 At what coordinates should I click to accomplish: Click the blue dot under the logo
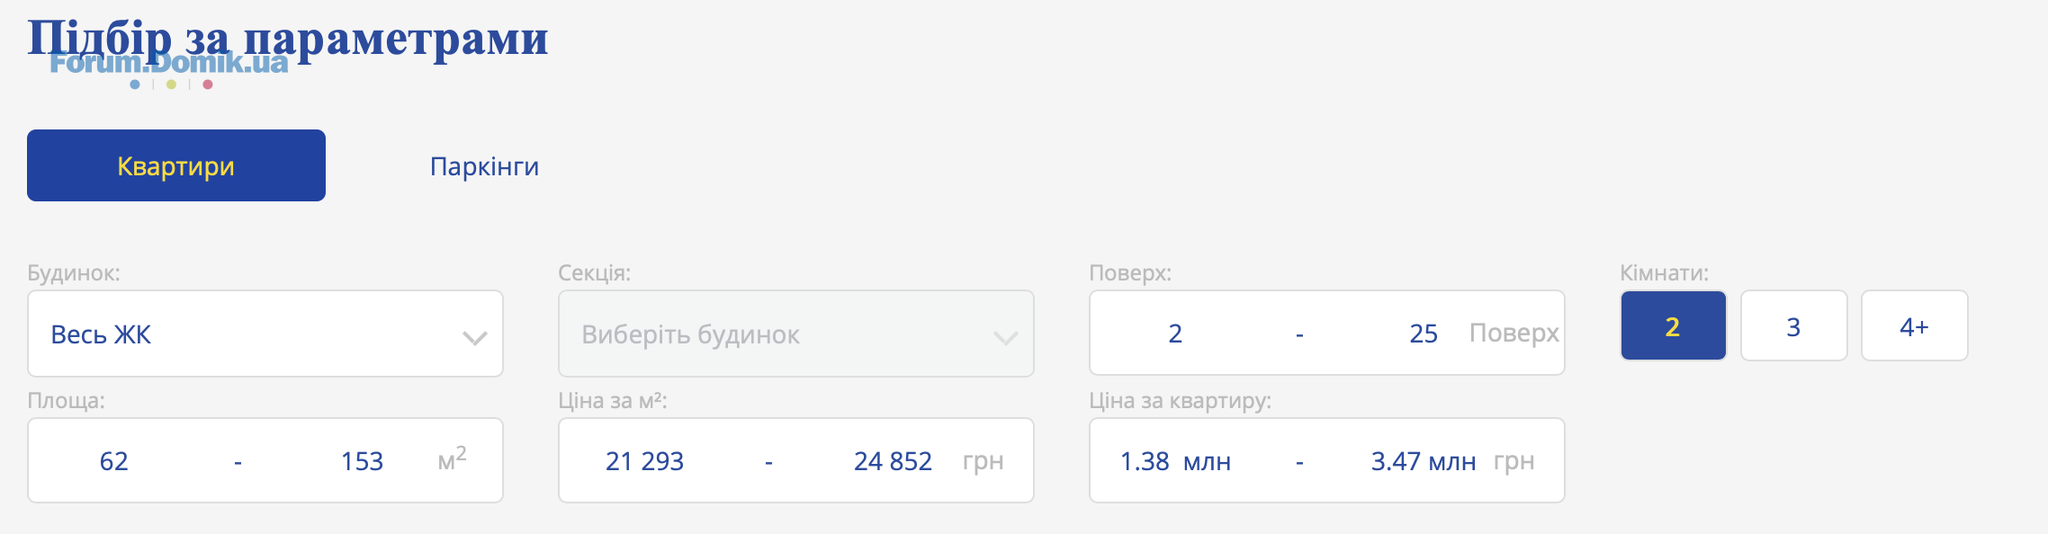(135, 84)
